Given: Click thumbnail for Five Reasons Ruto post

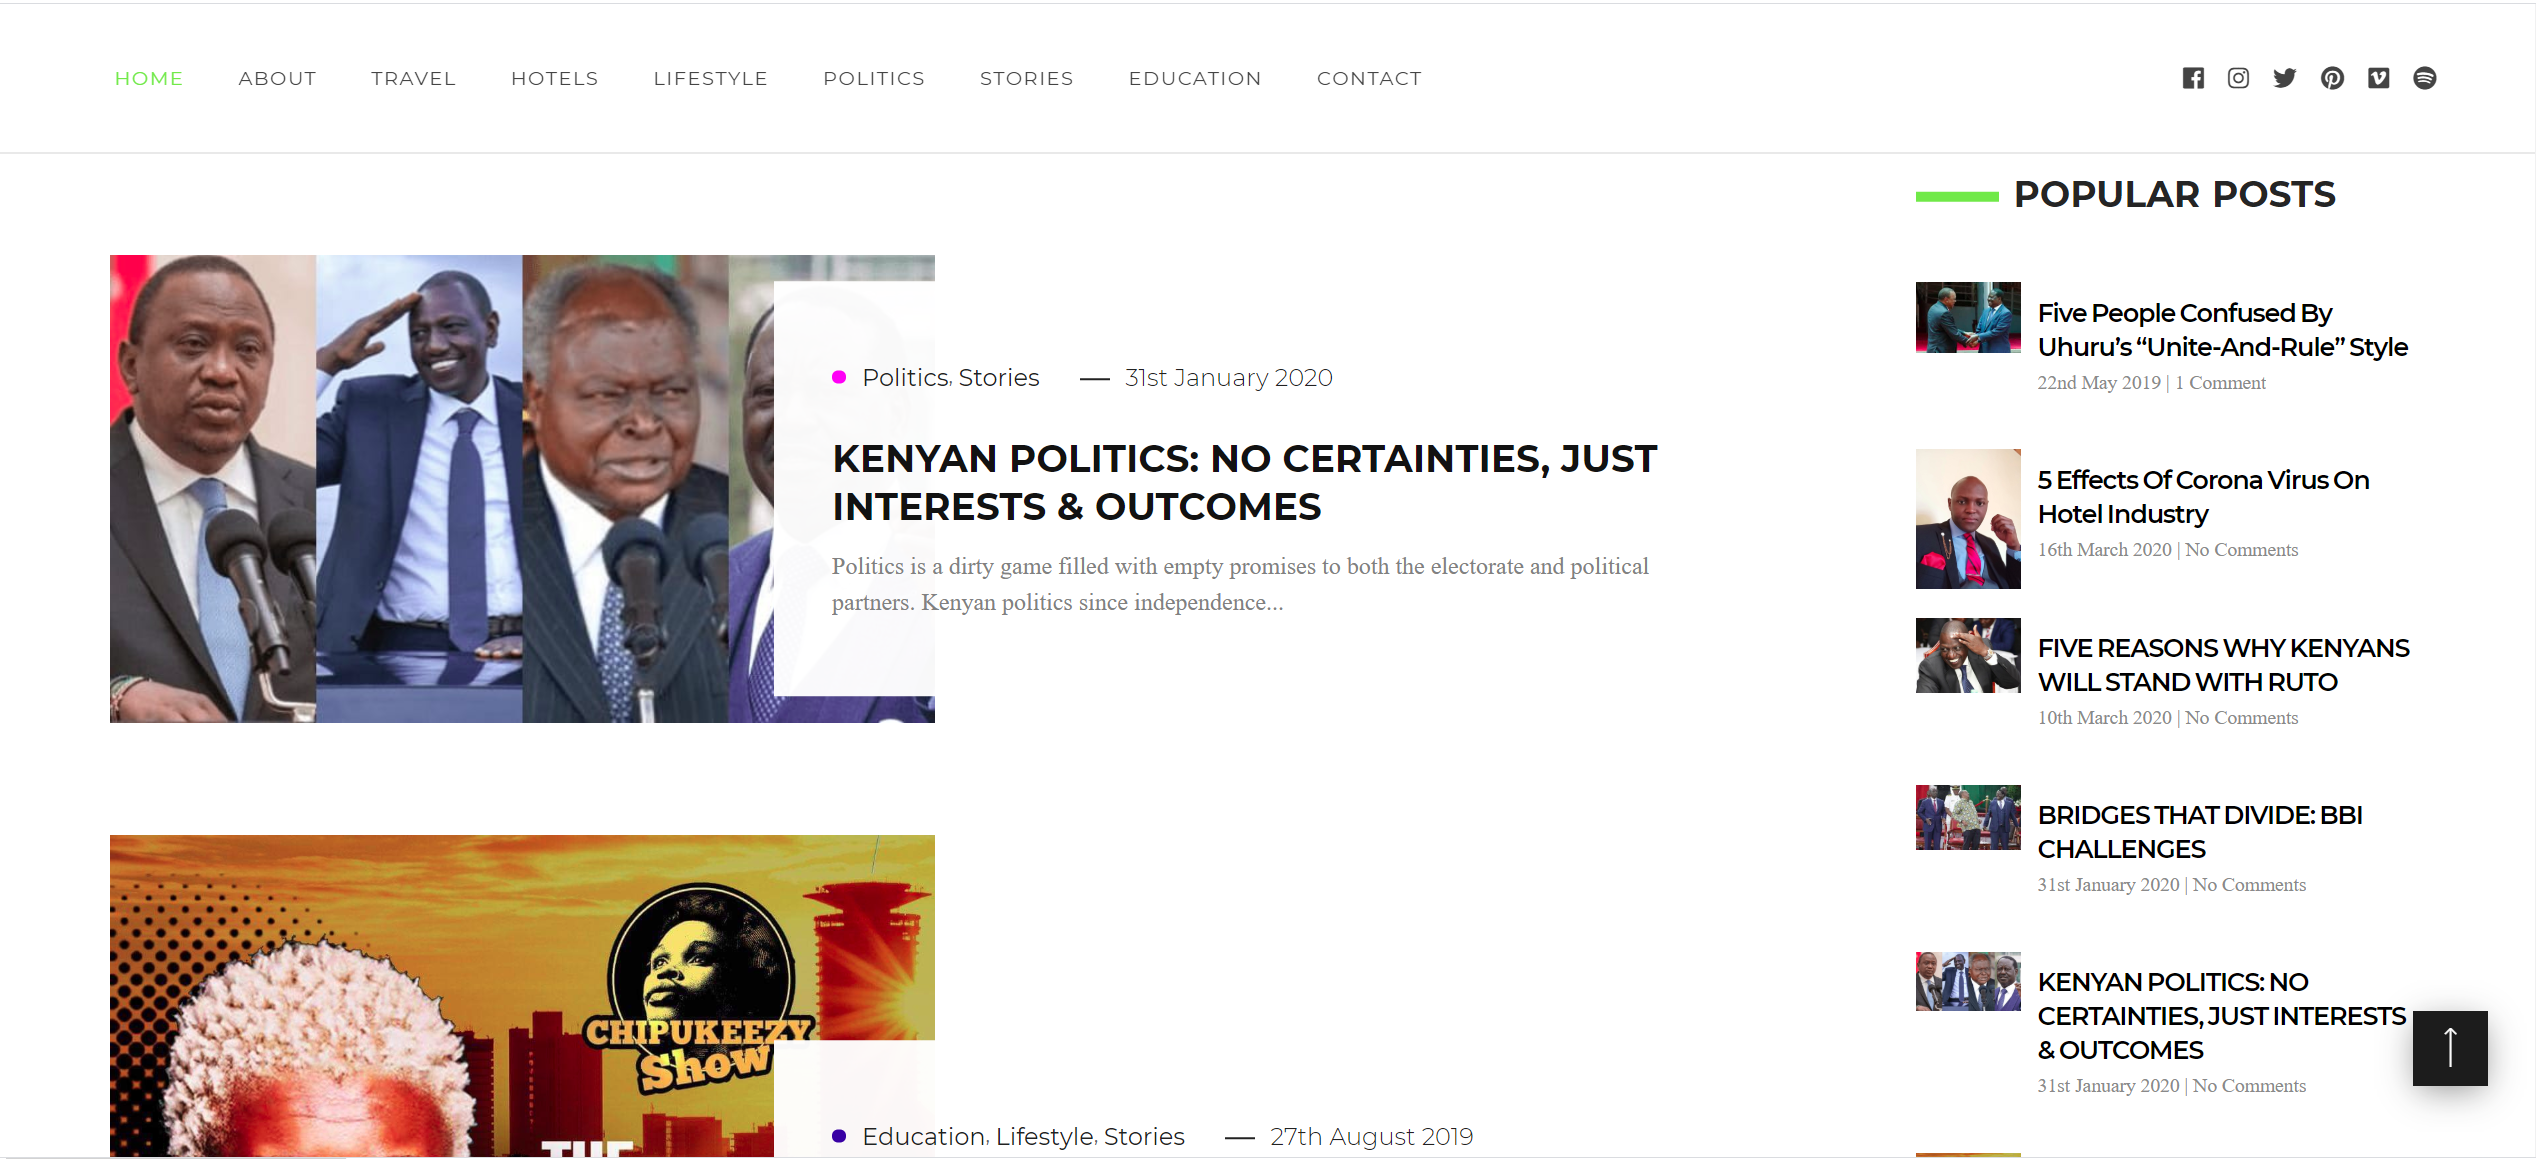Looking at the screenshot, I should (1968, 655).
